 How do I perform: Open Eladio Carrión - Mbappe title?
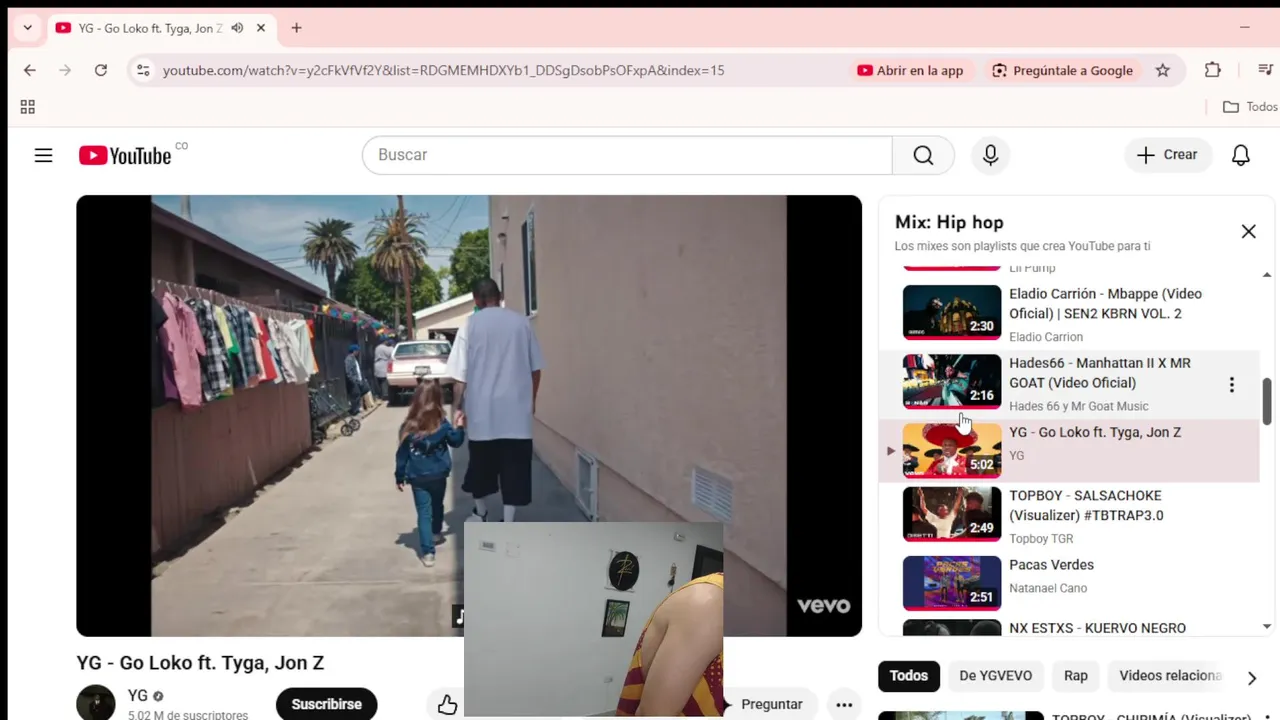(1105, 303)
